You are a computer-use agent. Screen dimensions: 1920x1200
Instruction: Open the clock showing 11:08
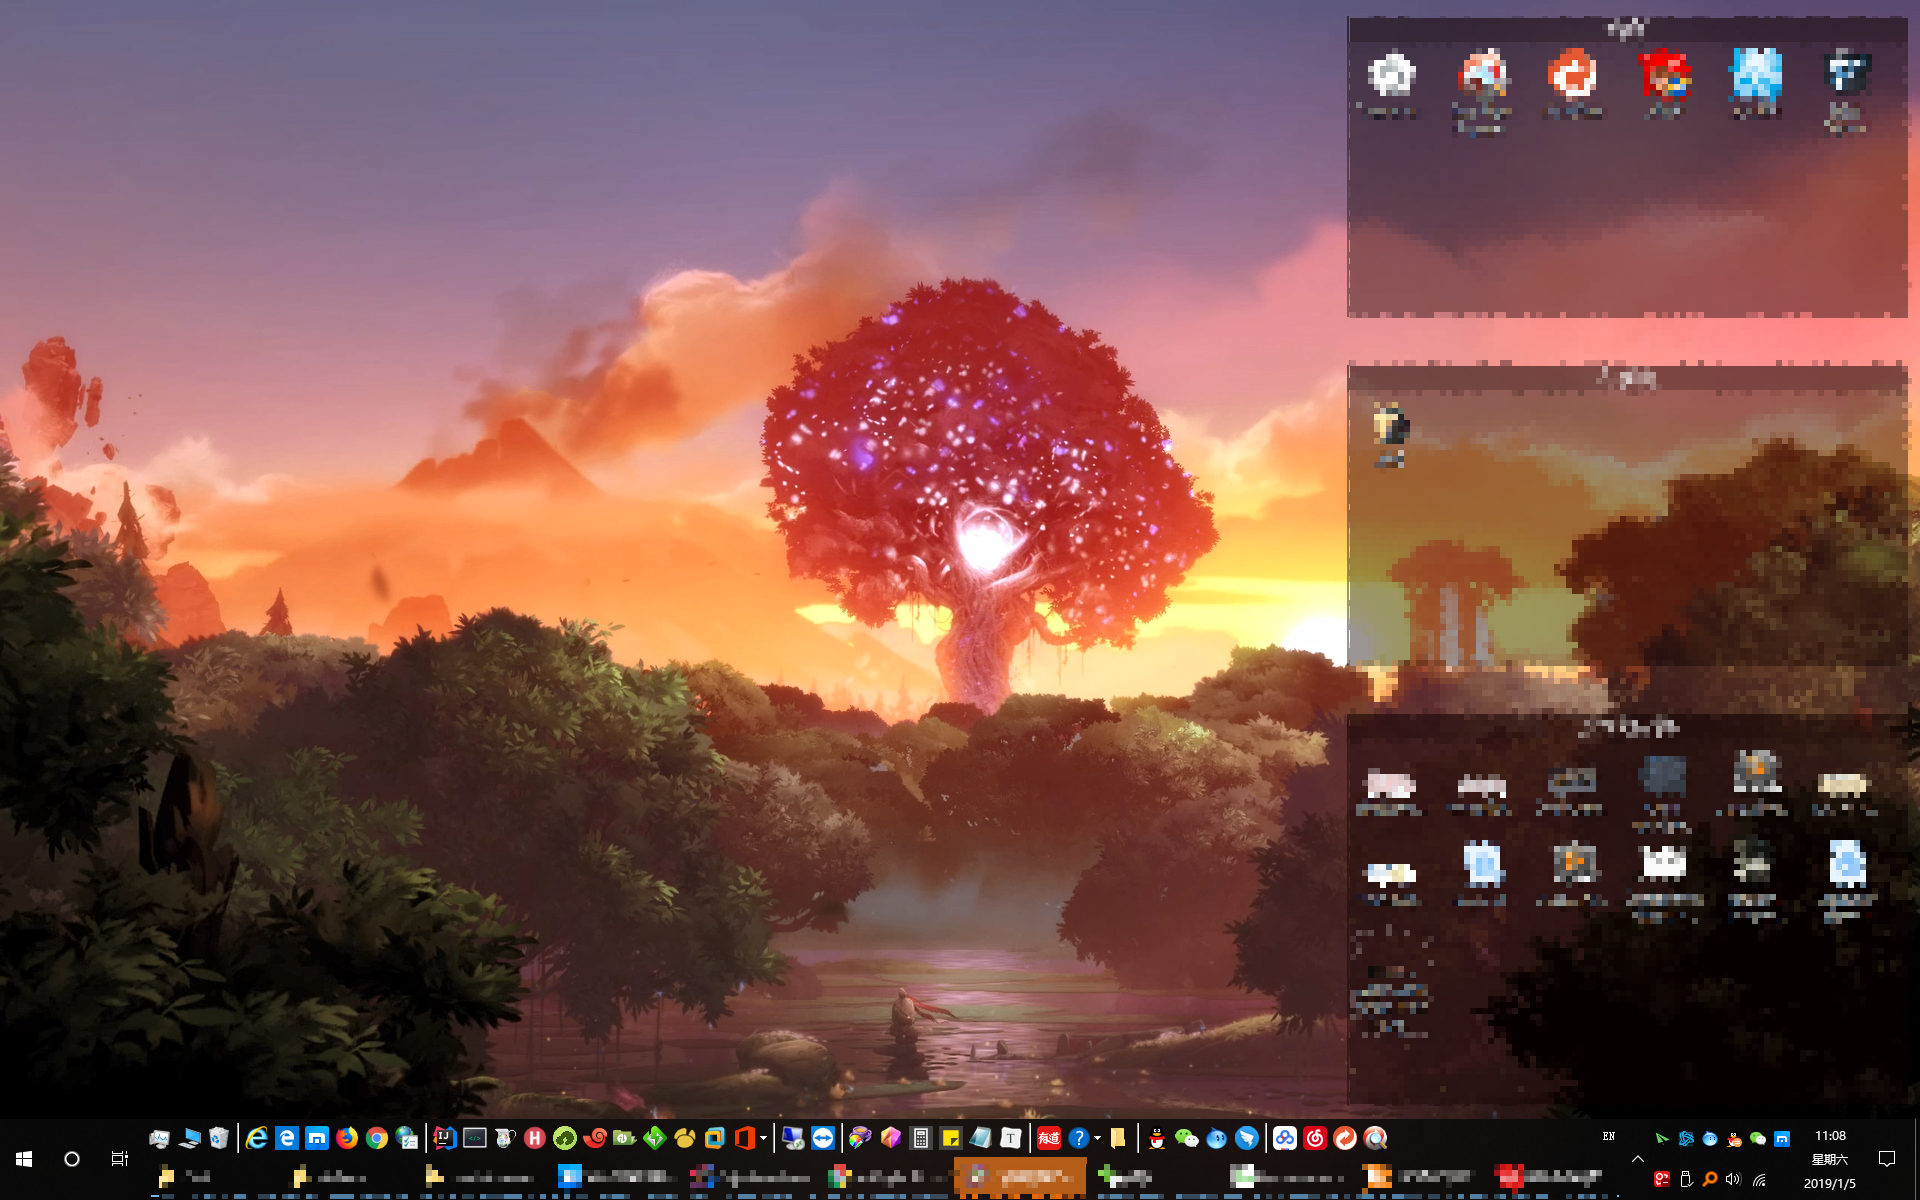click(x=1830, y=1136)
